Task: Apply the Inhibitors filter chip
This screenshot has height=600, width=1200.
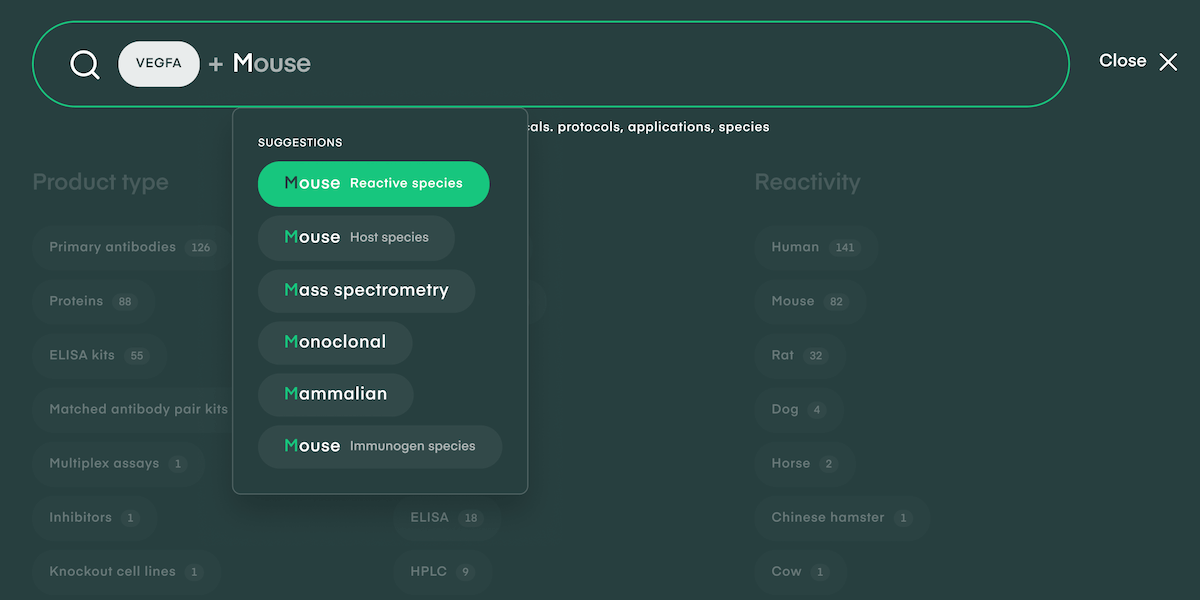Action: point(93,518)
